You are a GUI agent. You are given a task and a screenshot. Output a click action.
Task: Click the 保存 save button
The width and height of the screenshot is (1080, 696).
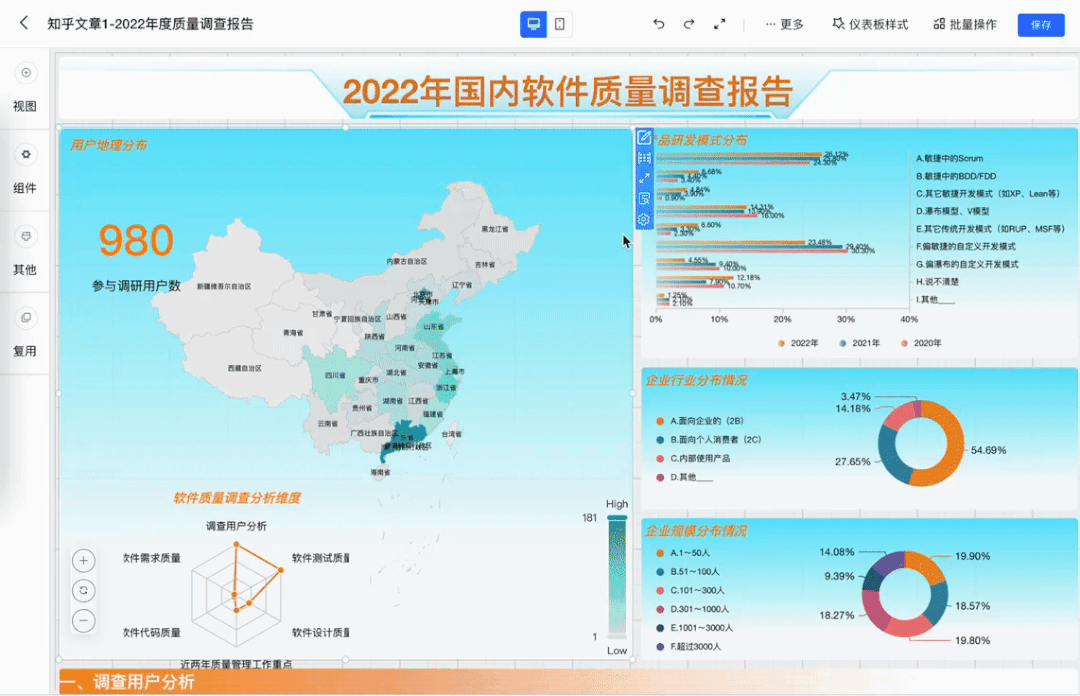[1041, 24]
